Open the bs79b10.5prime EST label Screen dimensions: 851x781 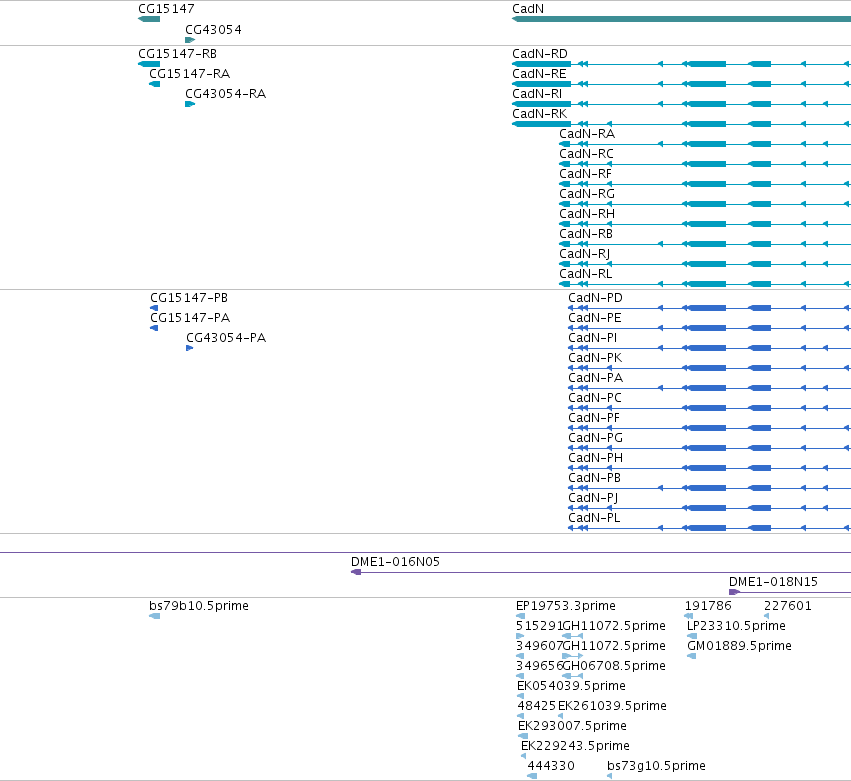tap(199, 606)
